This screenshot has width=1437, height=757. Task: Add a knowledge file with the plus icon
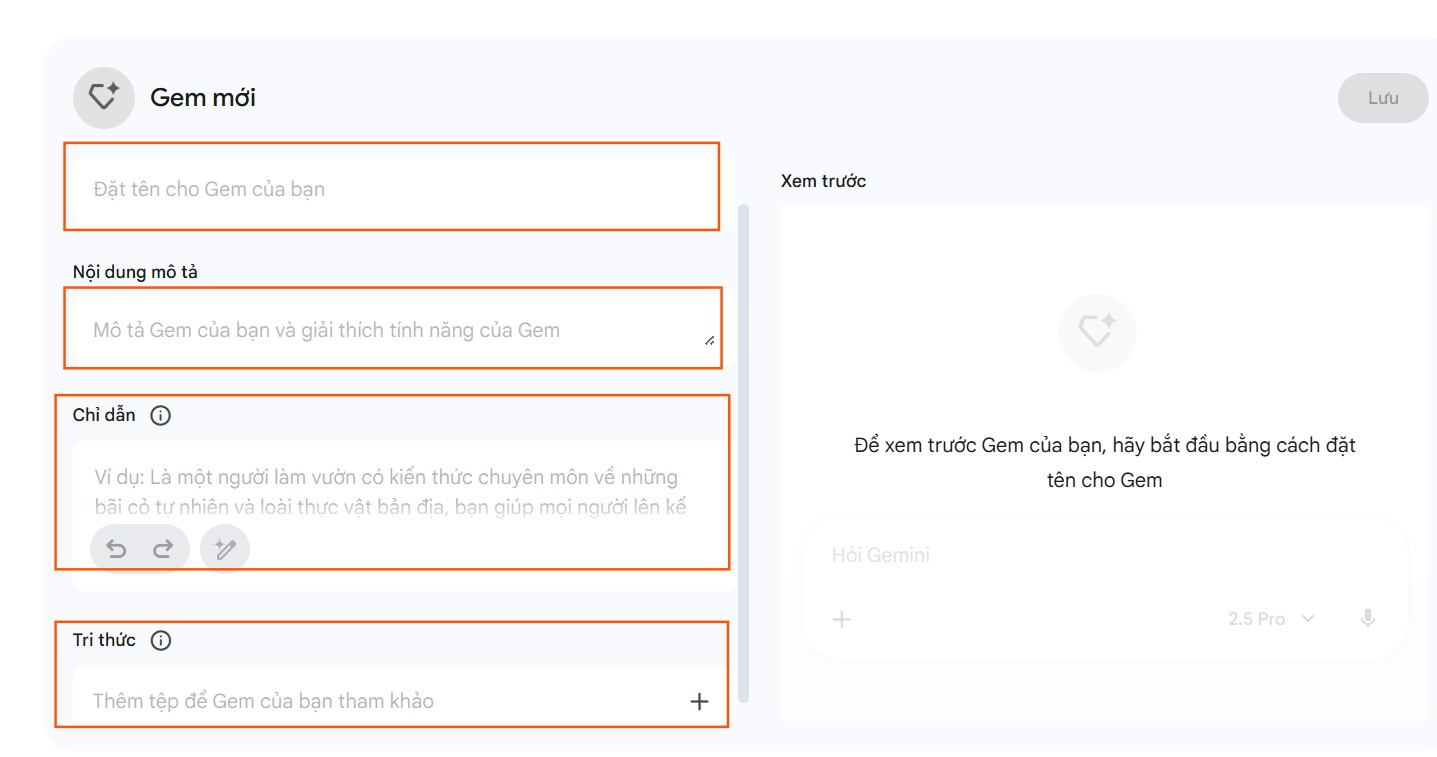tap(699, 701)
